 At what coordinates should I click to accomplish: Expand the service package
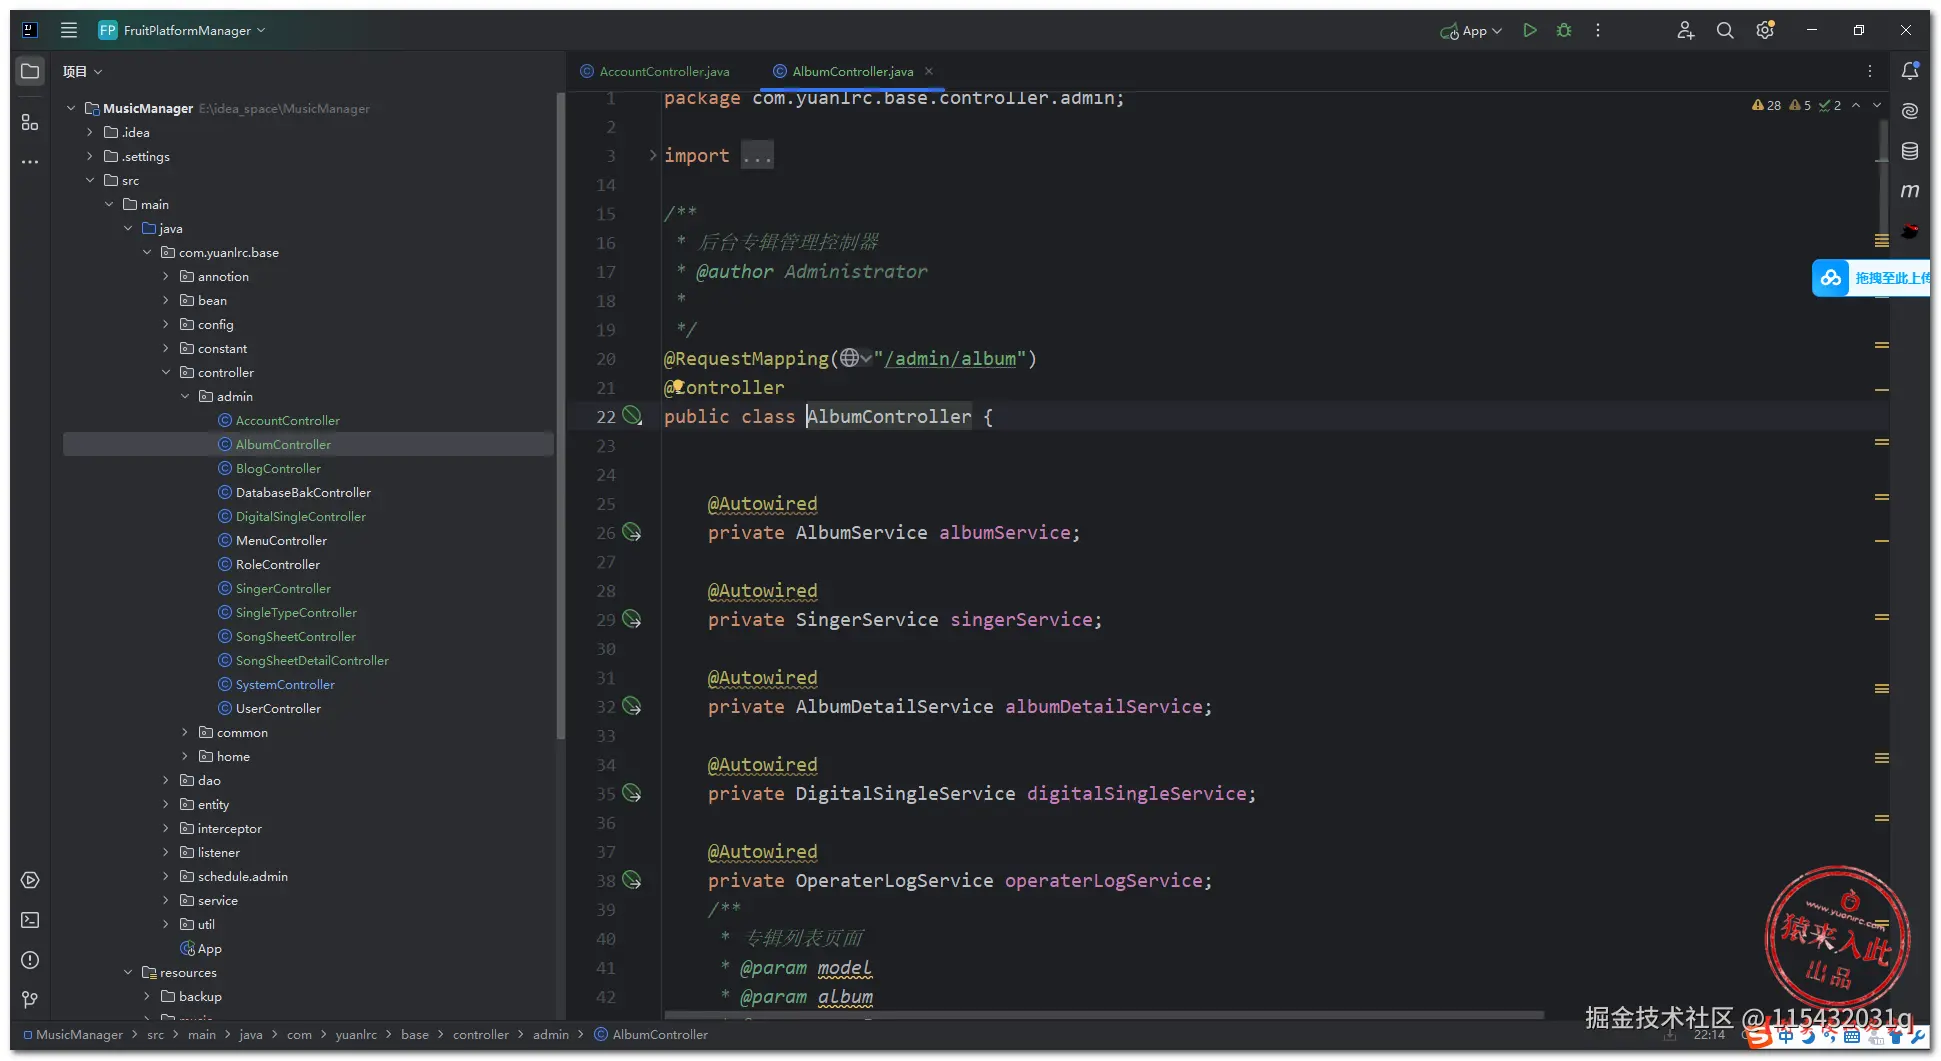point(165,900)
